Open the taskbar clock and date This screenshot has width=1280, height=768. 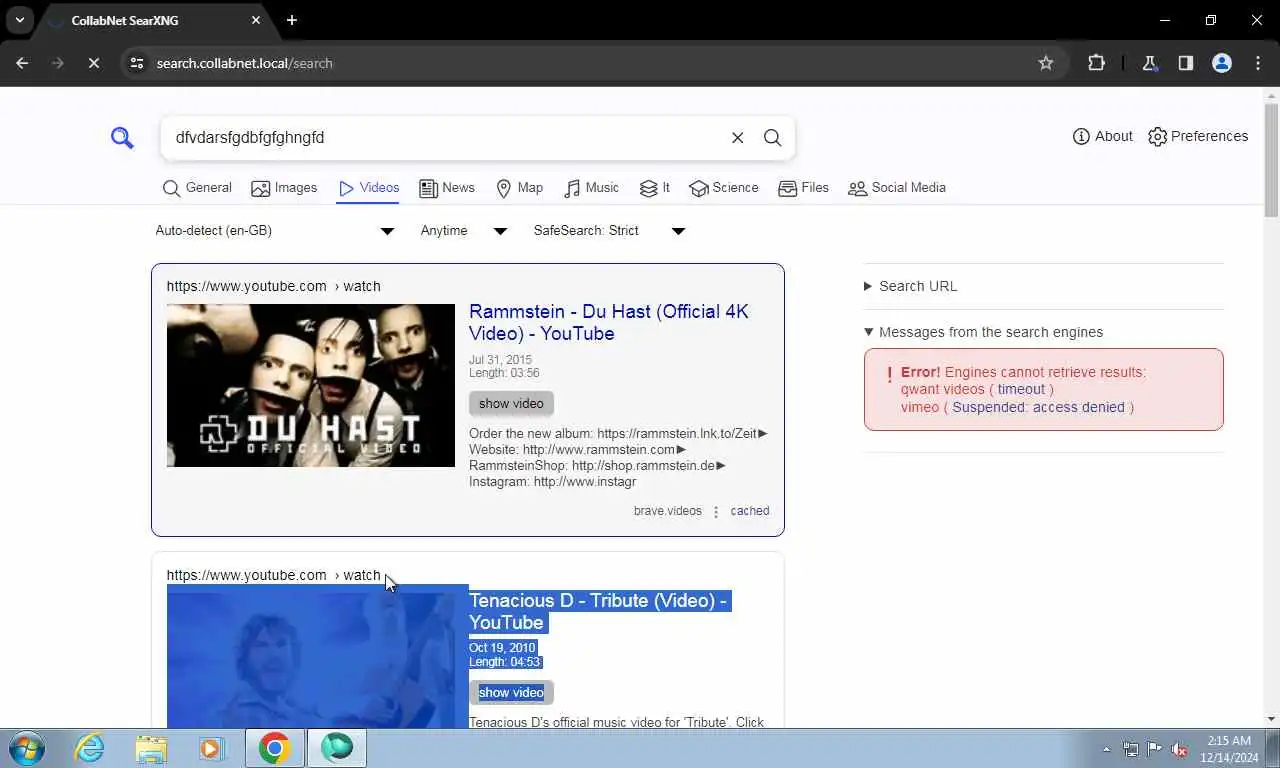tap(1229, 748)
